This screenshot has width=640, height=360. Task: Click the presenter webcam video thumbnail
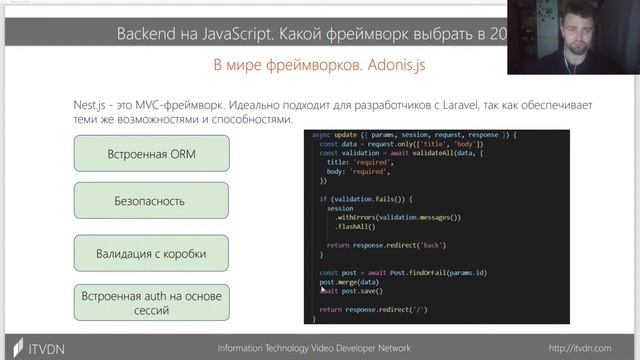(573, 37)
